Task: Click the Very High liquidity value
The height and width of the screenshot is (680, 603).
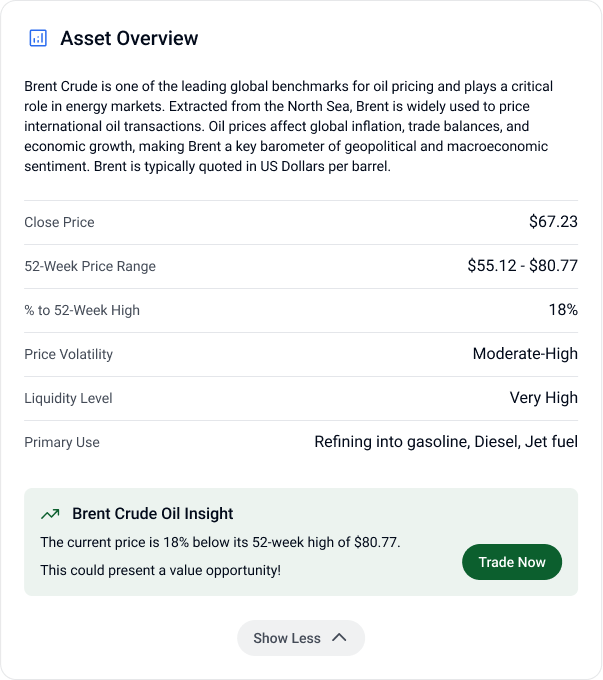Action: pyautogui.click(x=543, y=398)
